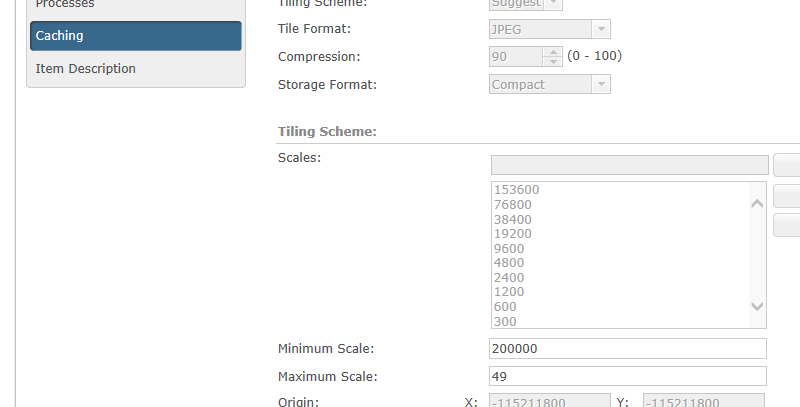Click the Origin Y coordinate field
The image size is (800, 407).
click(704, 400)
